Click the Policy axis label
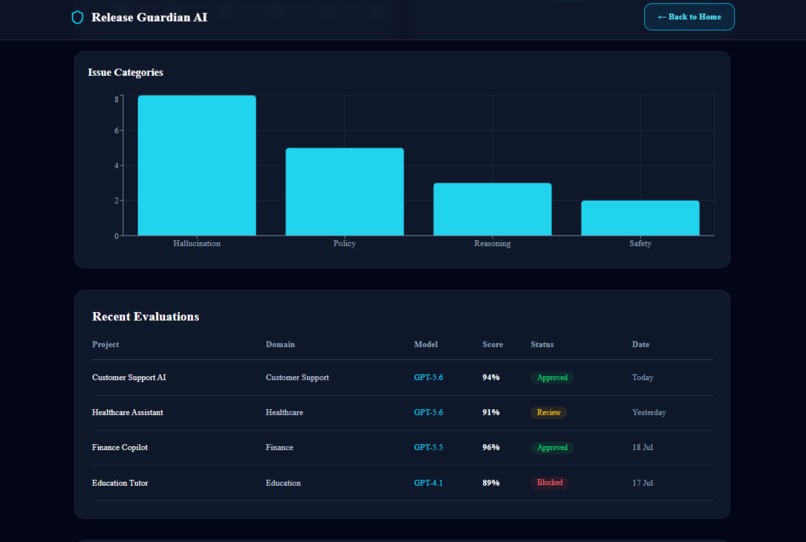 (344, 243)
